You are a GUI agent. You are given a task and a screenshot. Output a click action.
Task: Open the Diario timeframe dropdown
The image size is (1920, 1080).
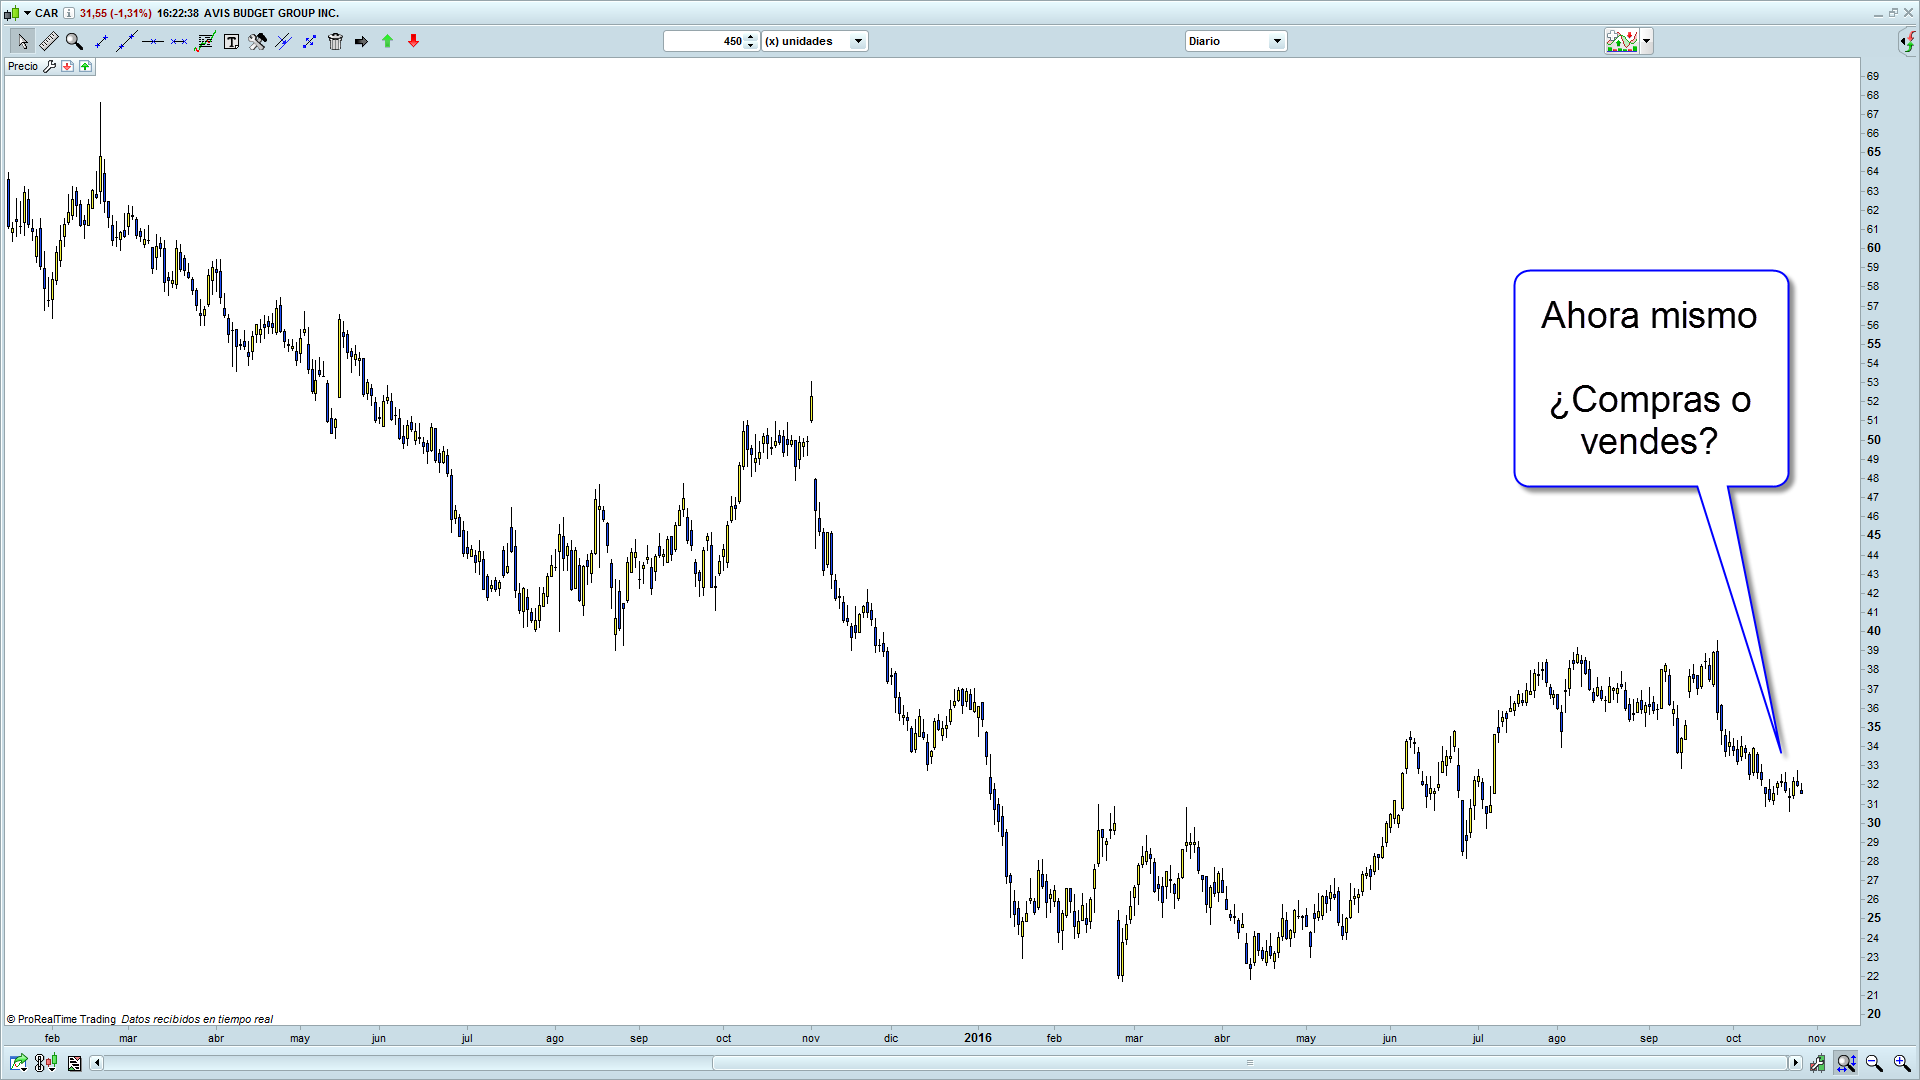click(x=1276, y=41)
